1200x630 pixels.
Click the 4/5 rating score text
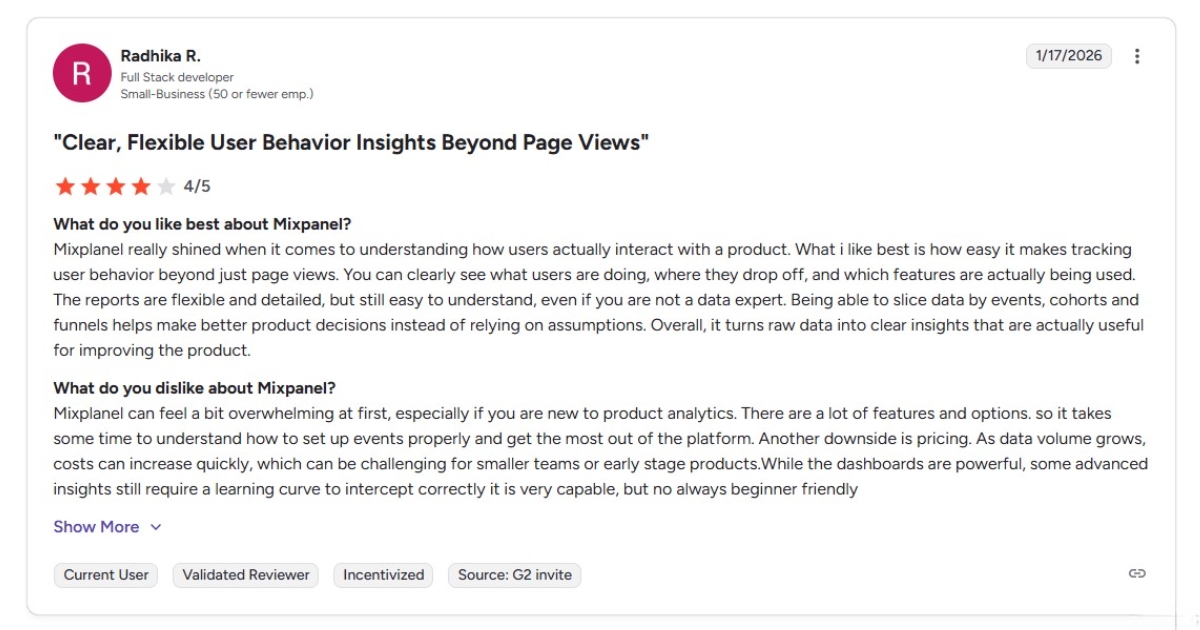click(x=197, y=186)
